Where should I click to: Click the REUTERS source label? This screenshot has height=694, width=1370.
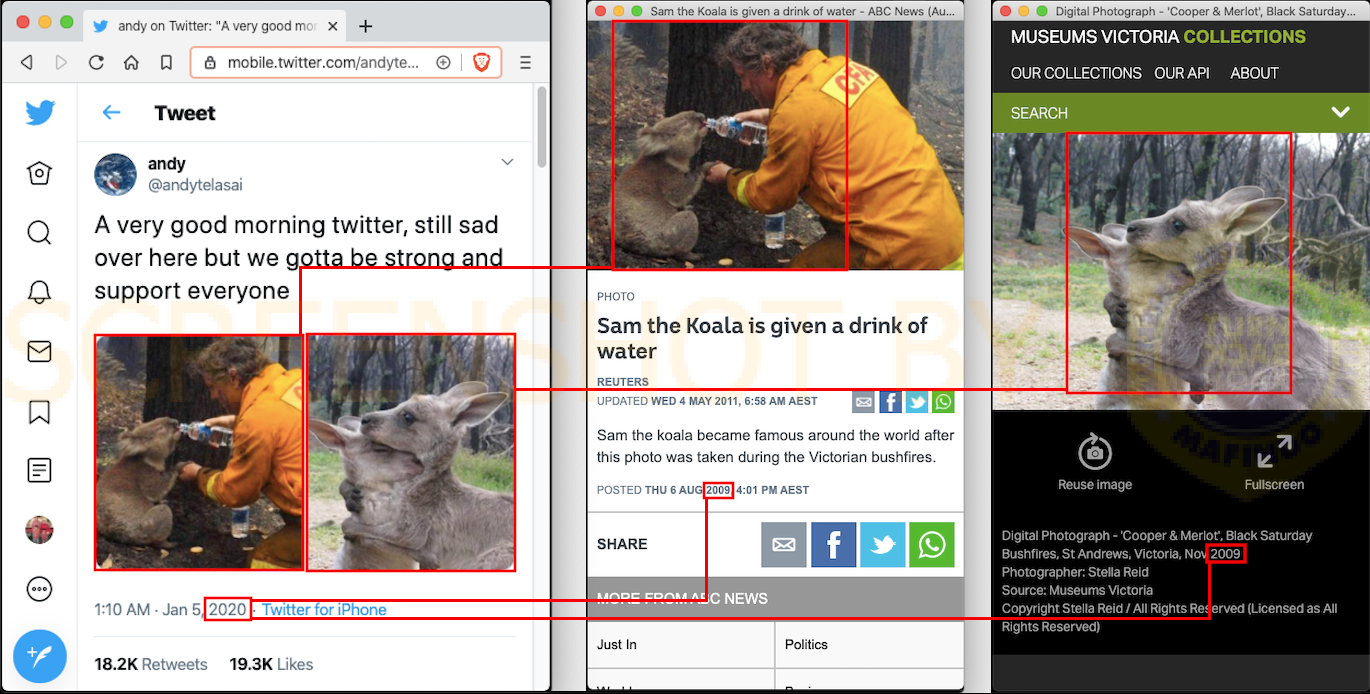(x=623, y=382)
